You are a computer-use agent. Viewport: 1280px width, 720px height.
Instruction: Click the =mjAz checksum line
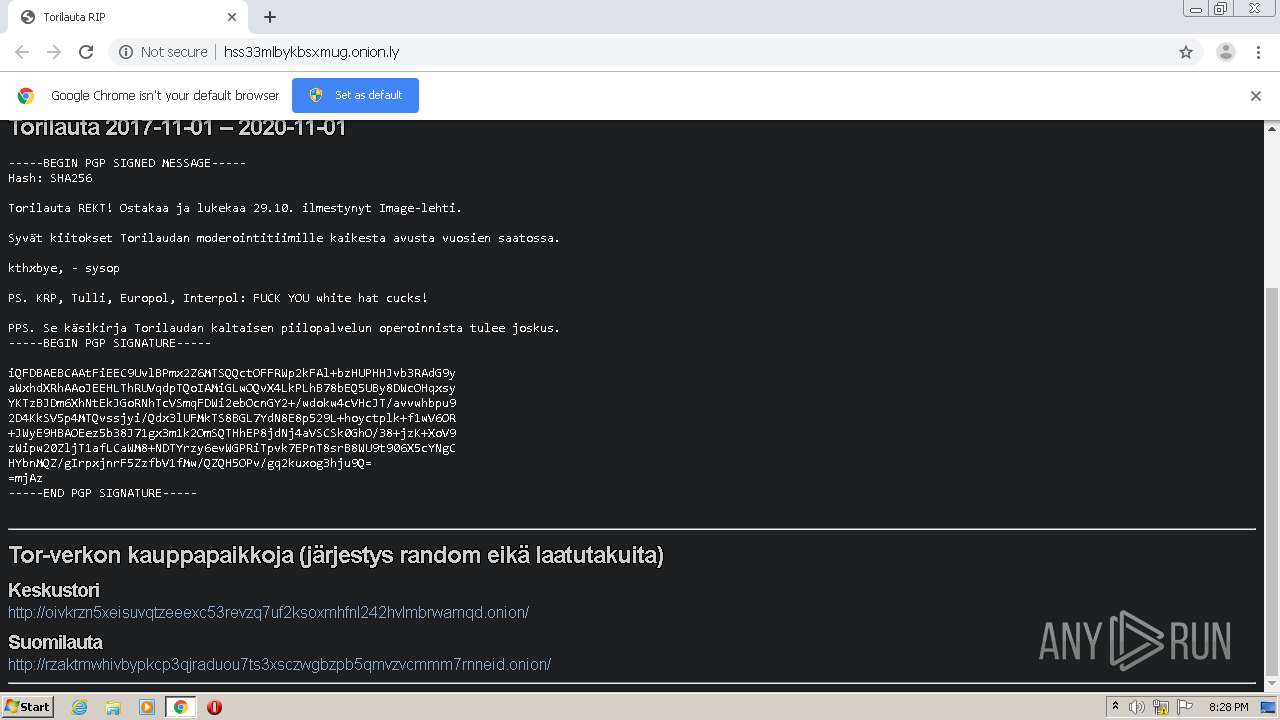click(x=26, y=478)
